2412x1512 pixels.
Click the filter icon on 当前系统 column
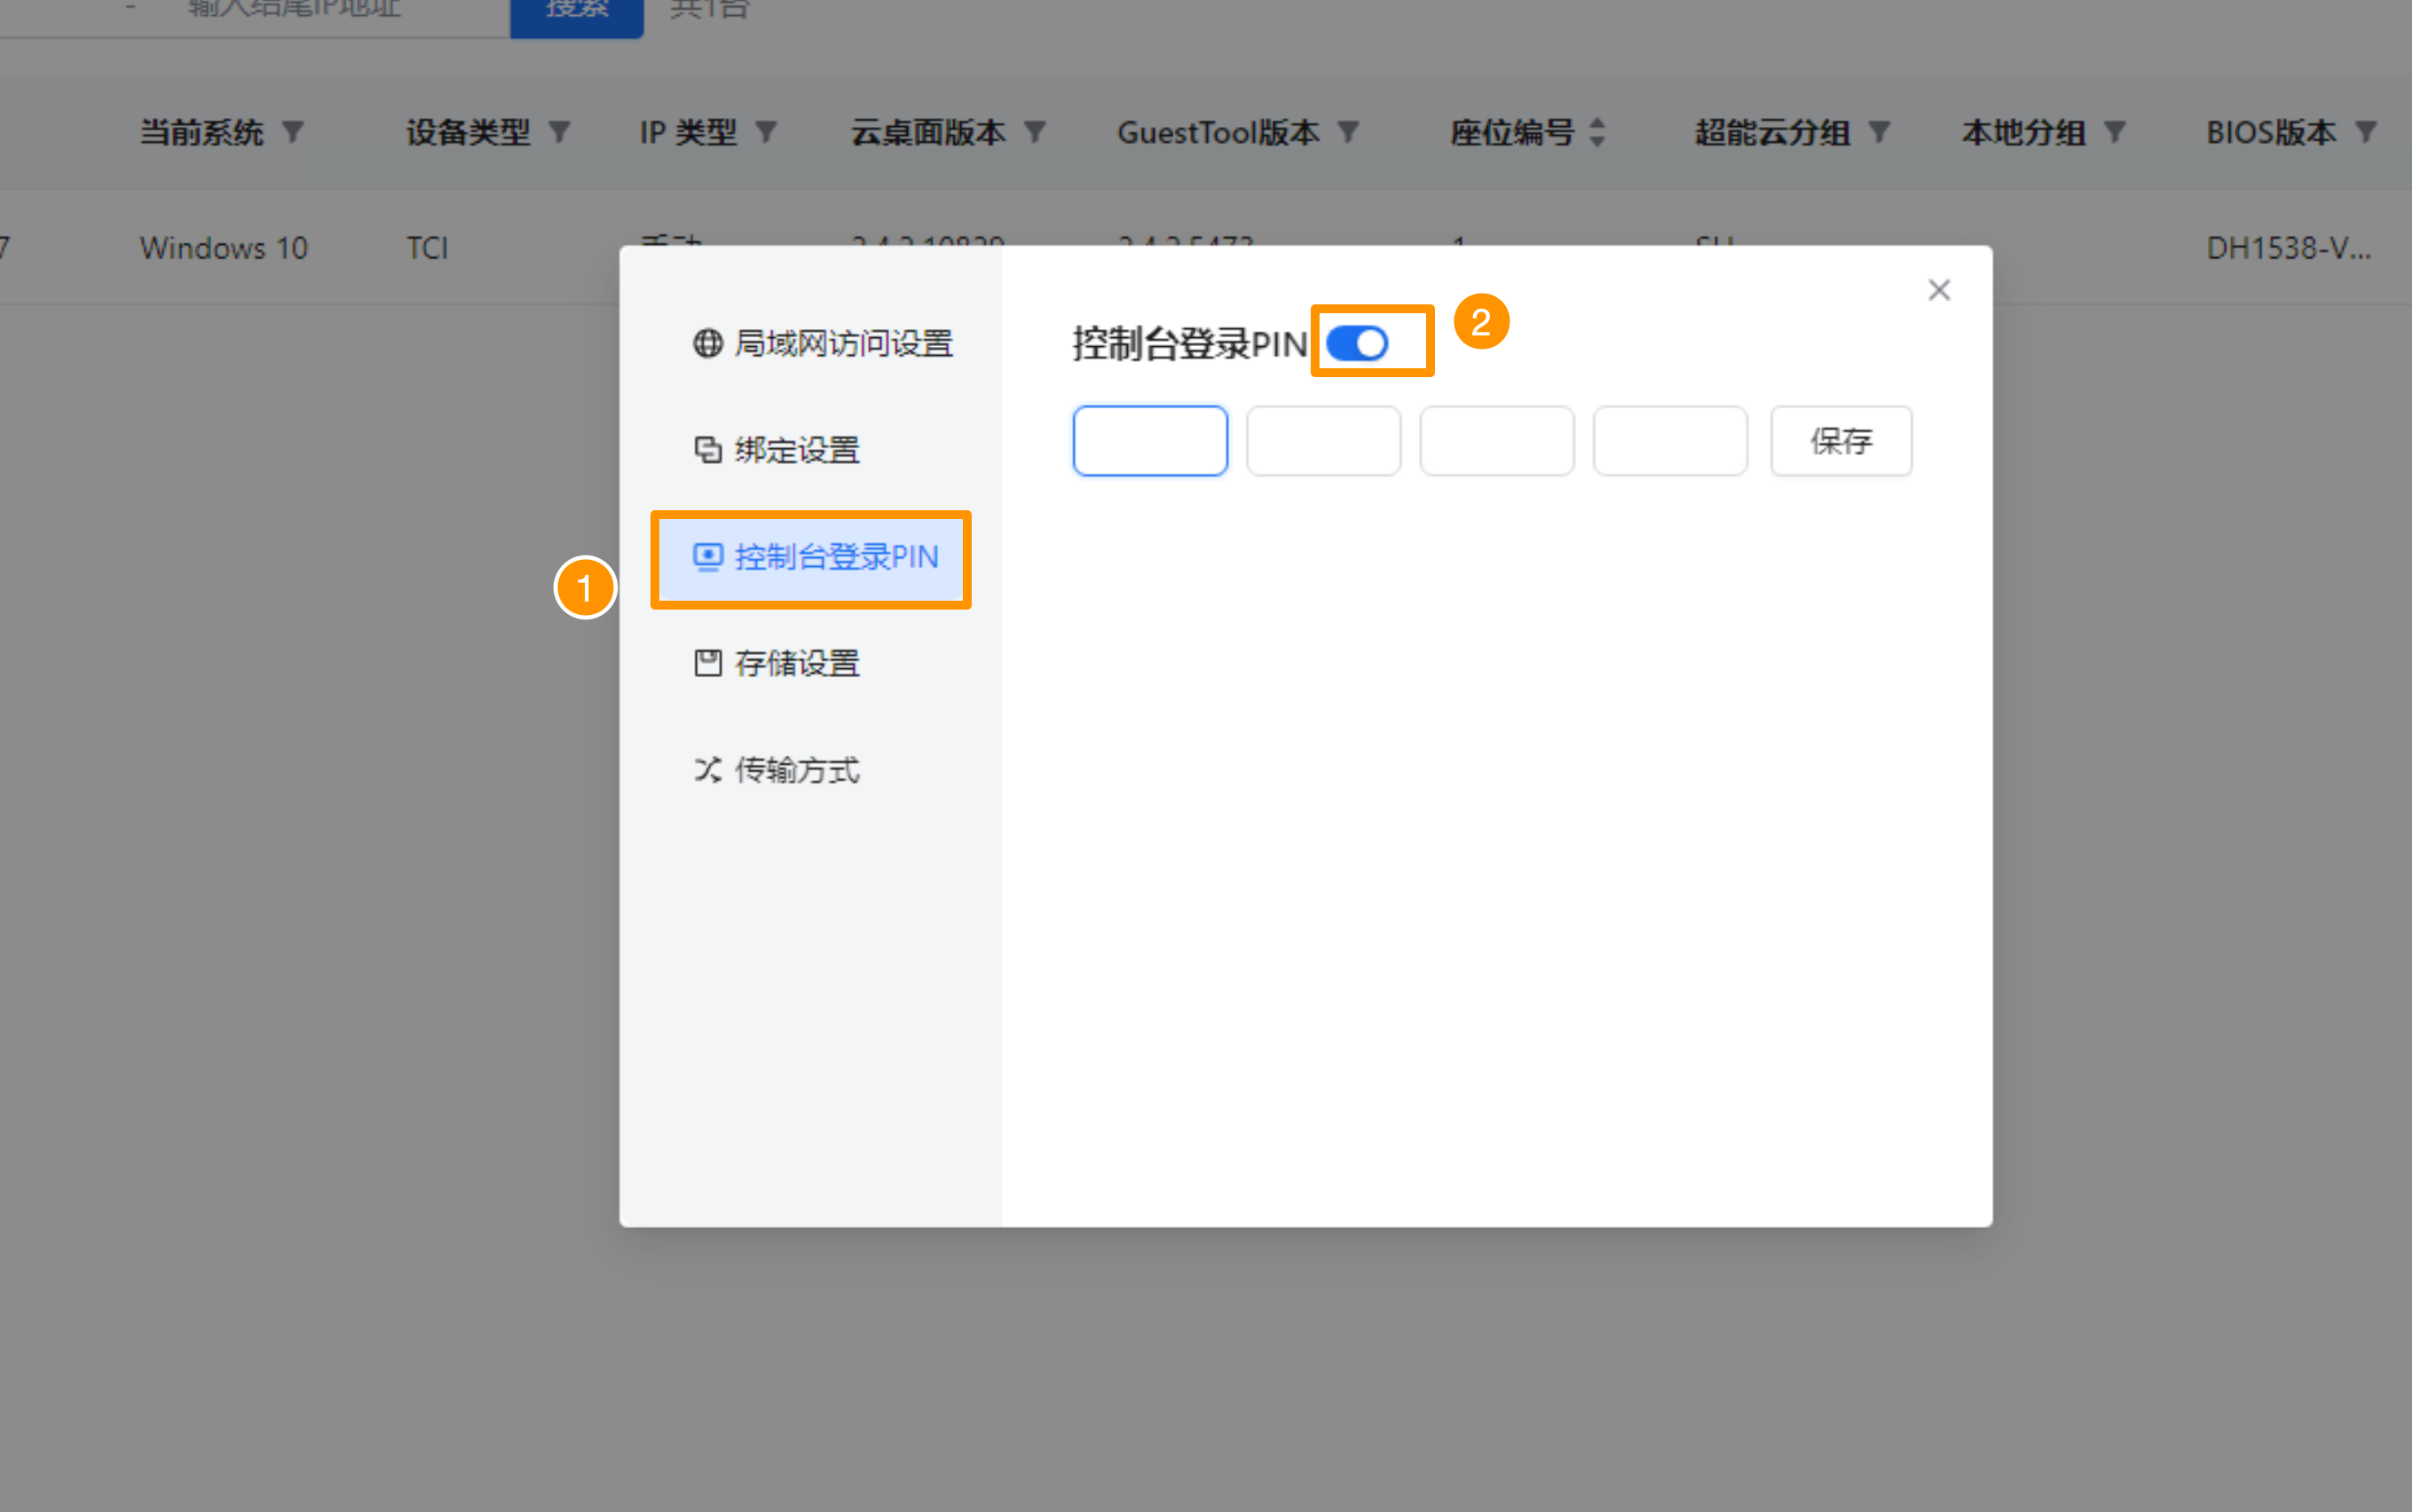pyautogui.click(x=292, y=132)
